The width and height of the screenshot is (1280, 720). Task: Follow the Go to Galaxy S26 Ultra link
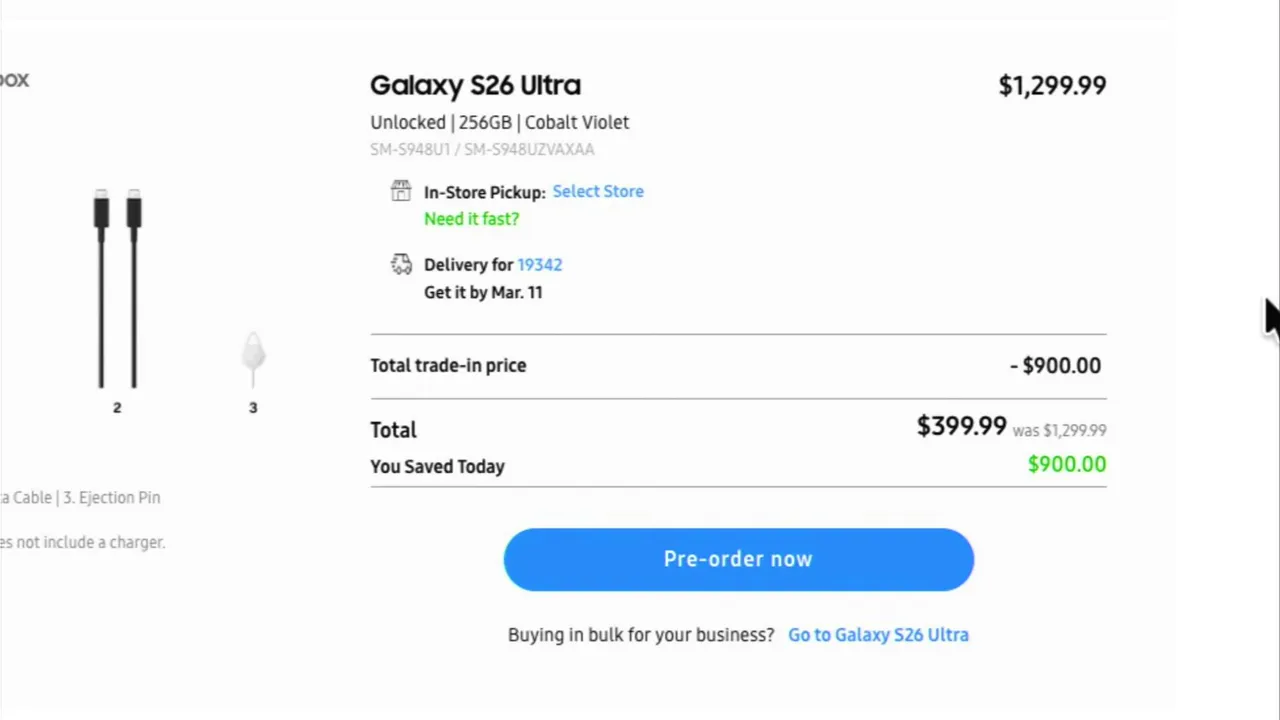[878, 635]
